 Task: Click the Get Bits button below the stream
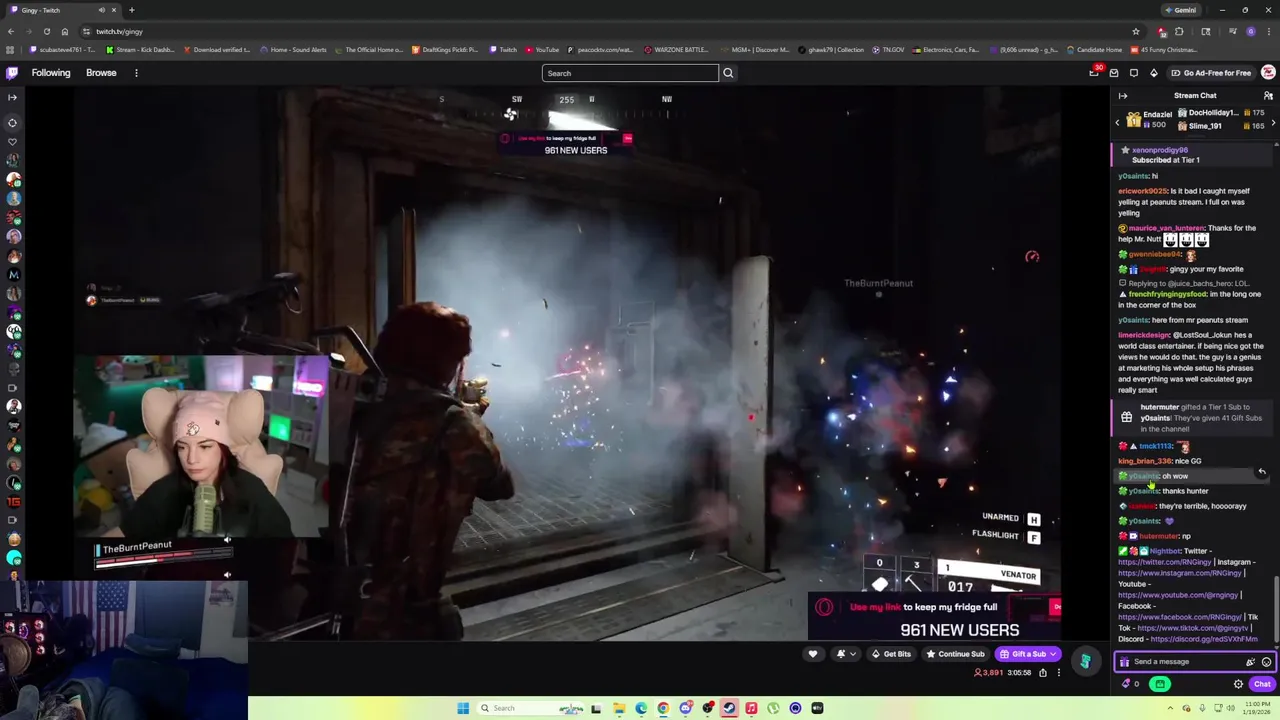[891, 654]
